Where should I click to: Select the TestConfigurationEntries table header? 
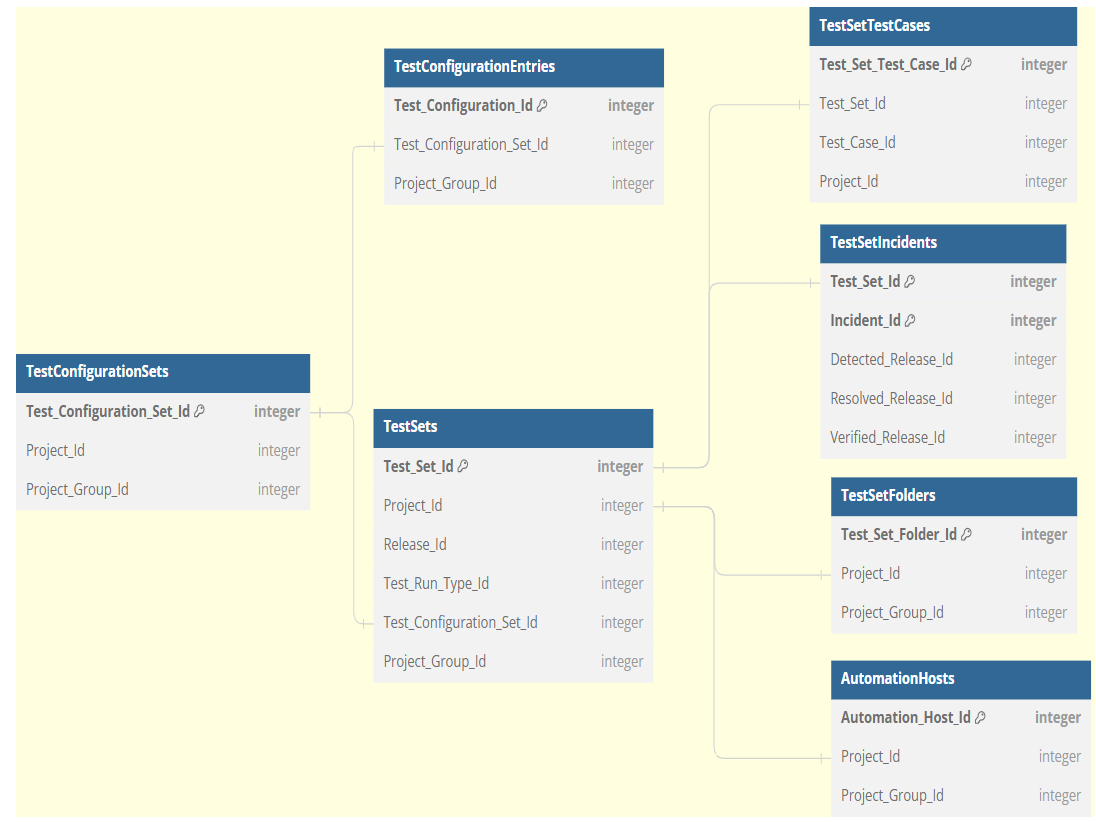(x=523, y=67)
